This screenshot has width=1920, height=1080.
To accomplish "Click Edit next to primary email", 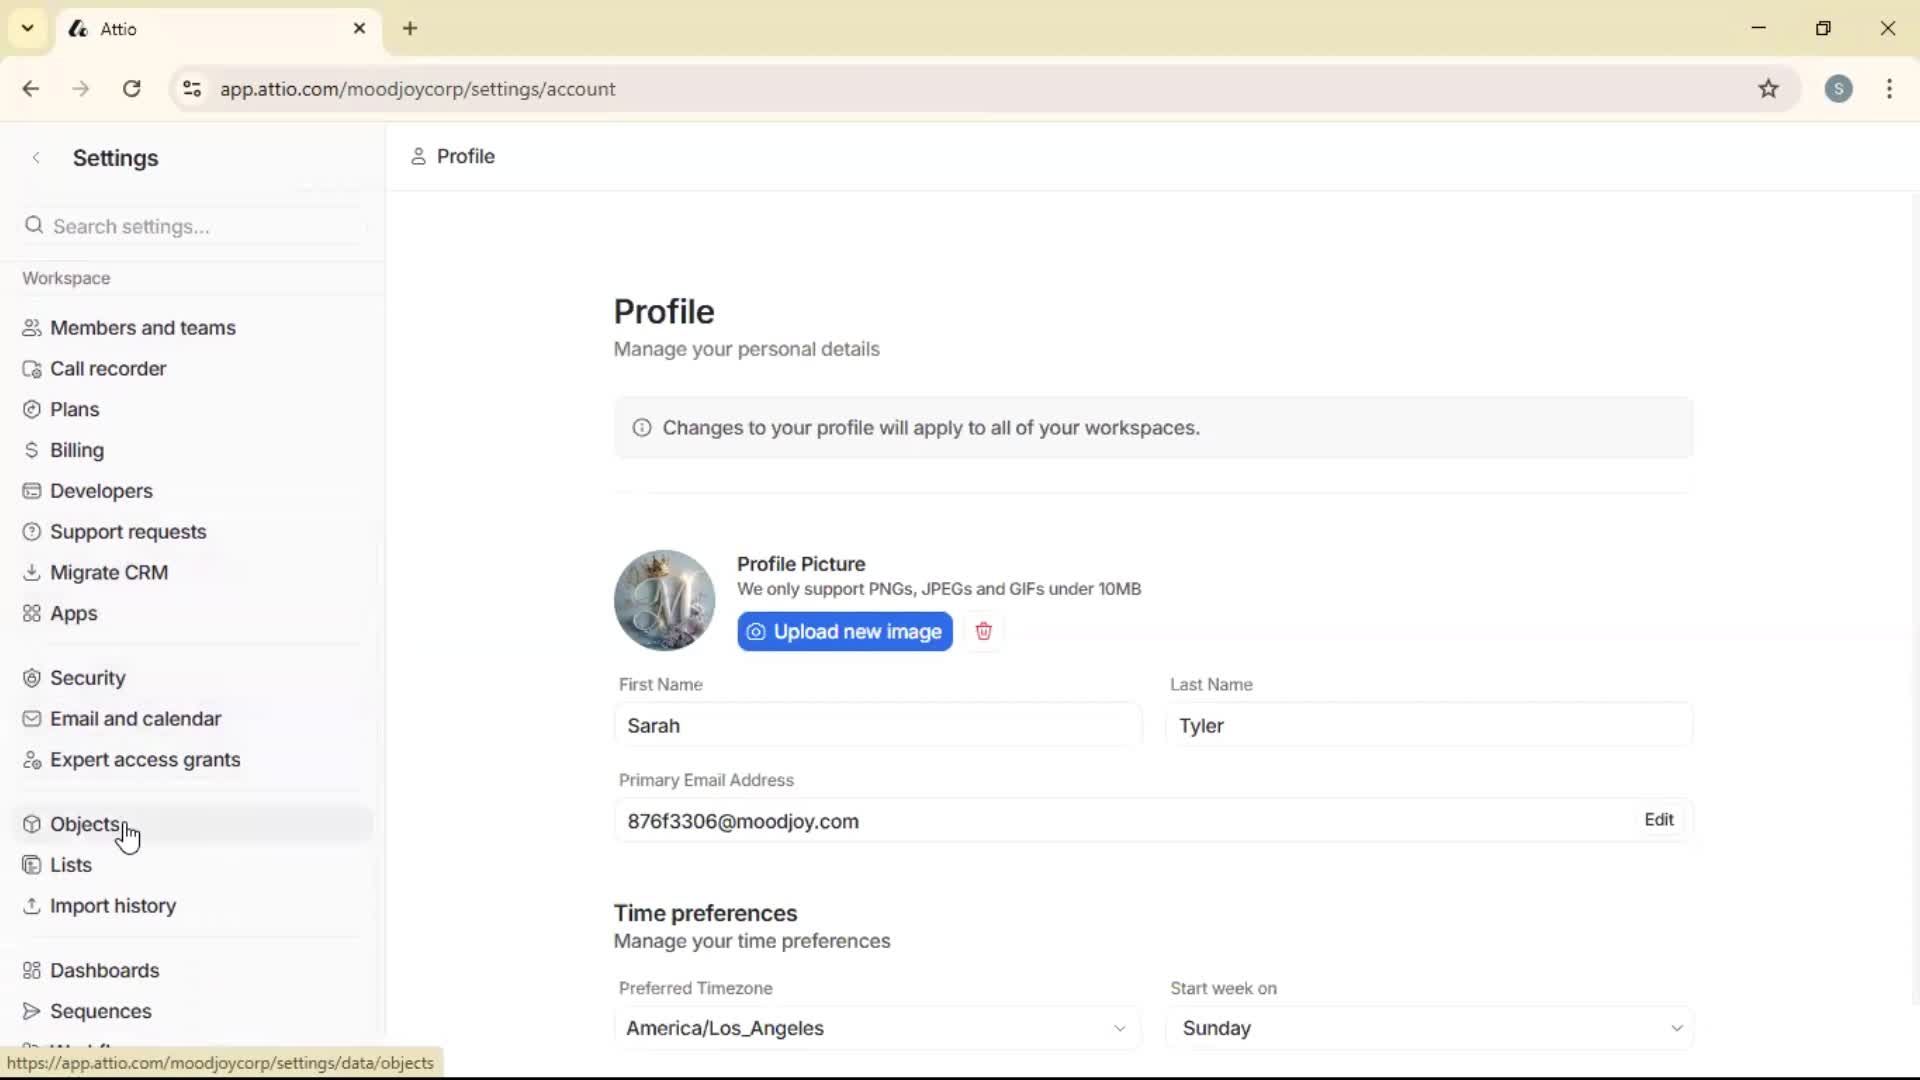I will tap(1659, 820).
